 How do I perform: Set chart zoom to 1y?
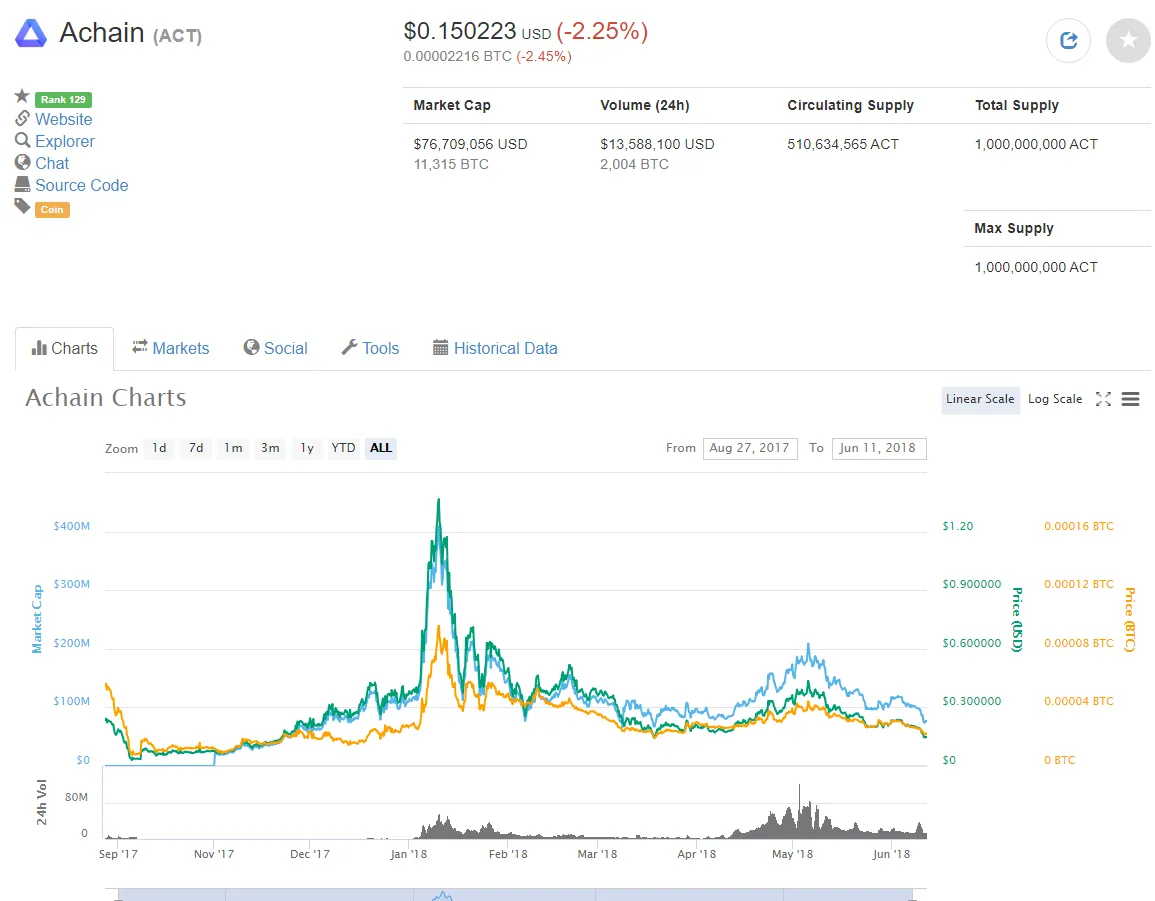tap(306, 448)
